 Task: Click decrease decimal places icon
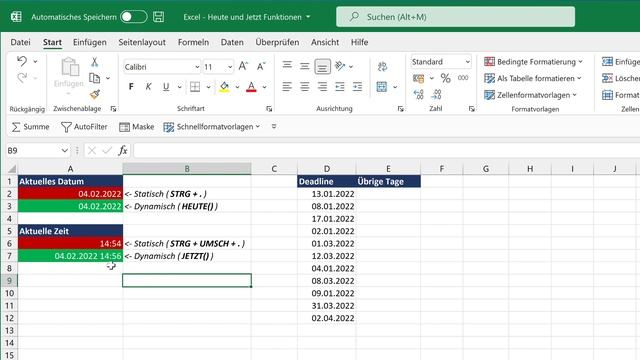436,94
